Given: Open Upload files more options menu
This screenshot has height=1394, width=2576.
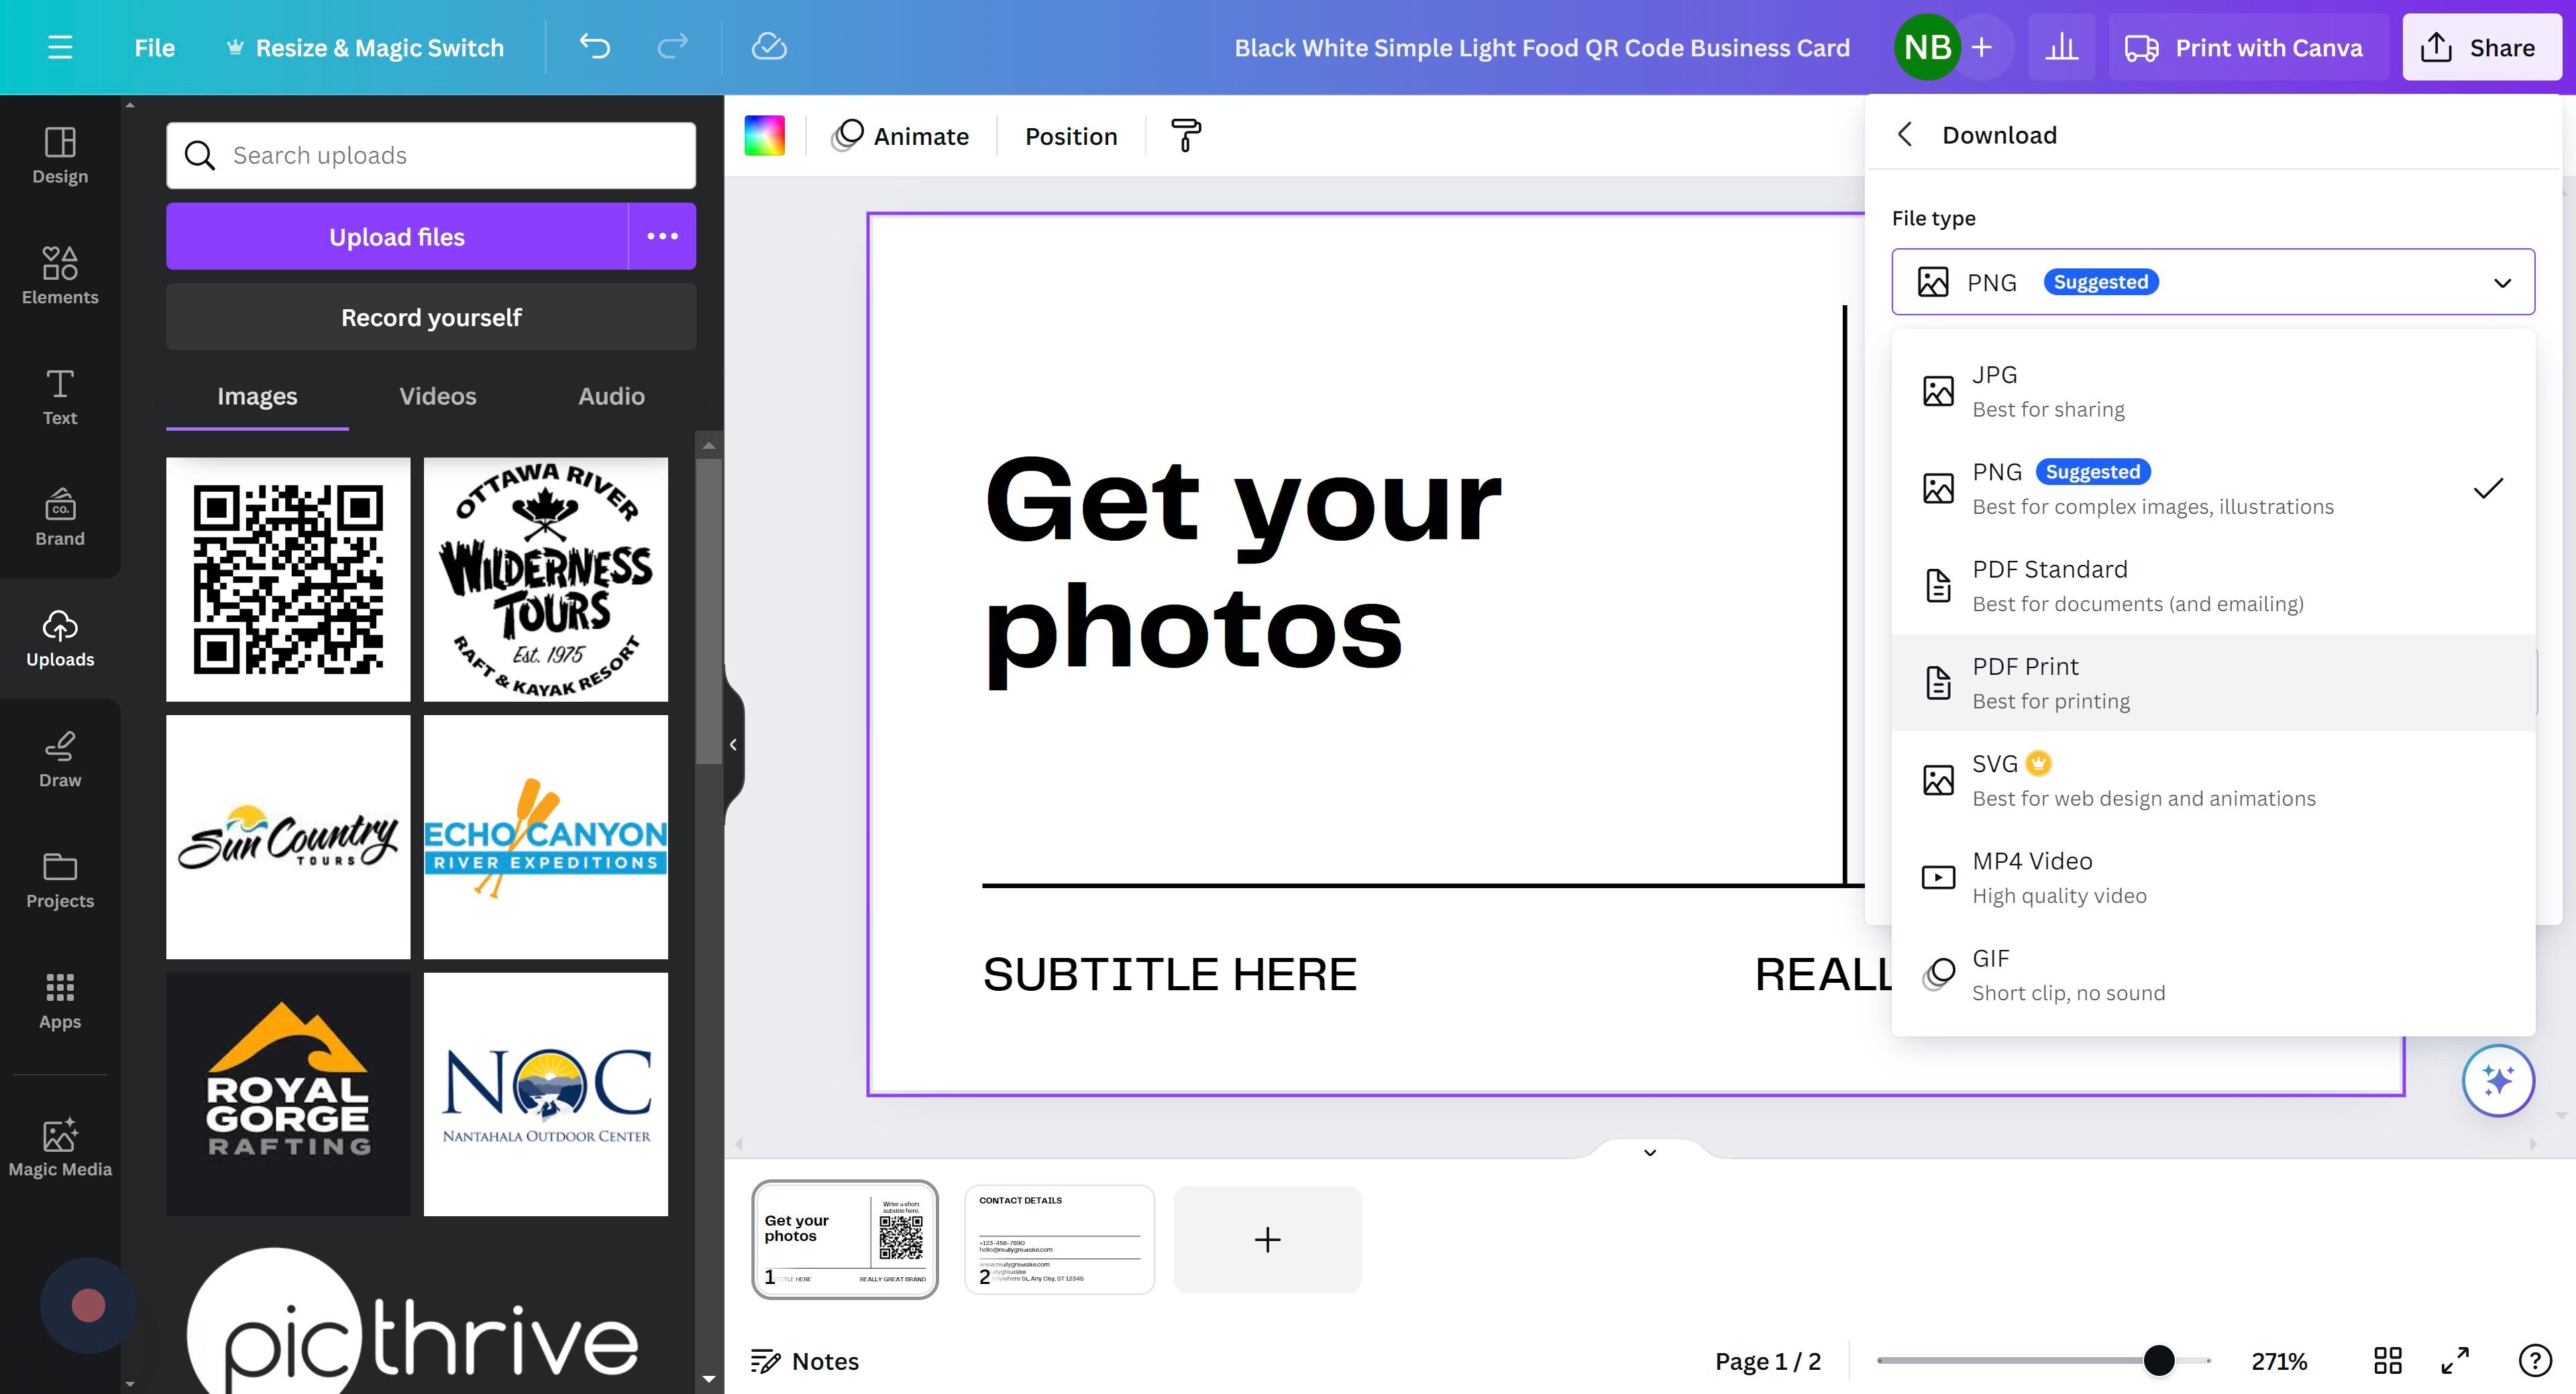Looking at the screenshot, I should tap(662, 236).
